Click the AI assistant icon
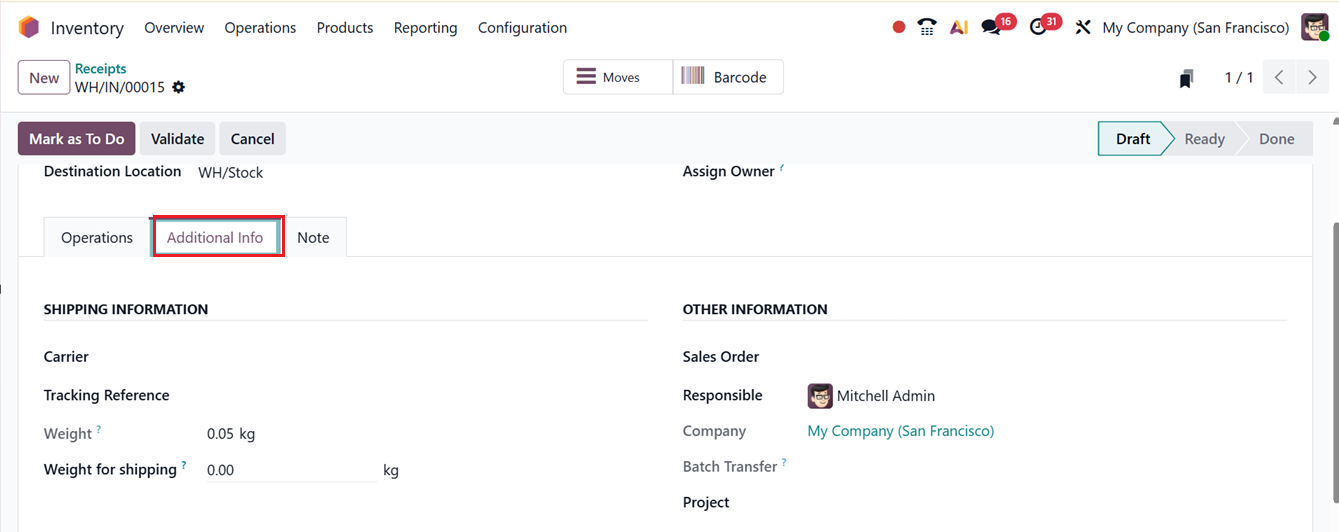 959,28
